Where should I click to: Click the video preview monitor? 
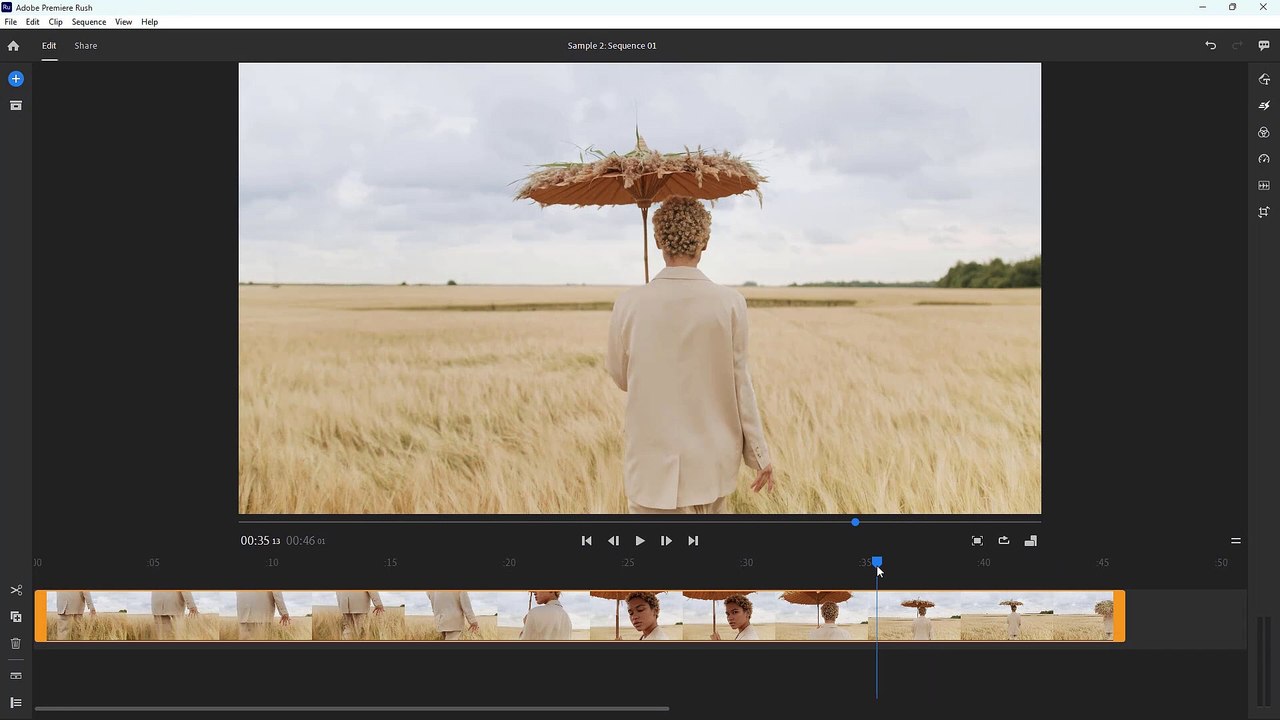point(640,288)
